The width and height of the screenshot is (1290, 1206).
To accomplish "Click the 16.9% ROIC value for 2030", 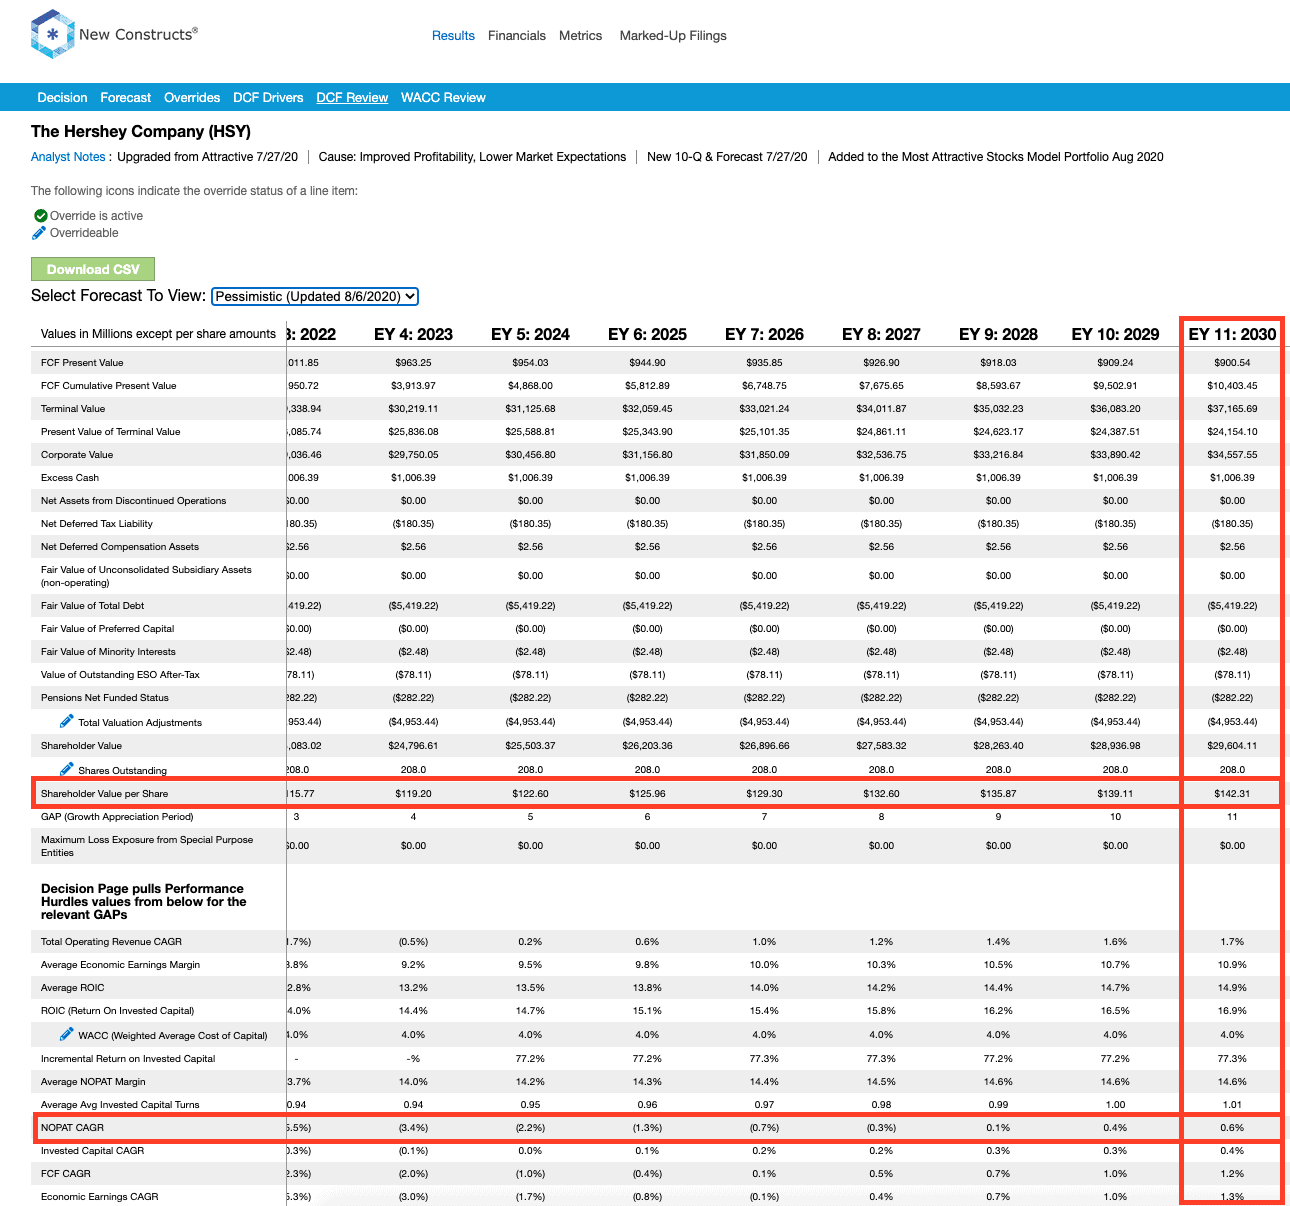I will 1232,1010.
